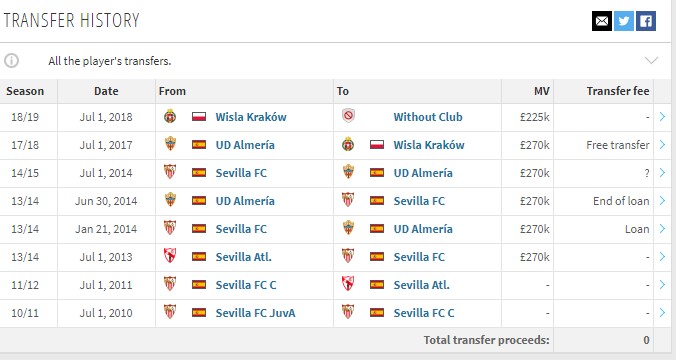676x360 pixels.
Task: Click the Transfer fee column header
Action: 618,91
